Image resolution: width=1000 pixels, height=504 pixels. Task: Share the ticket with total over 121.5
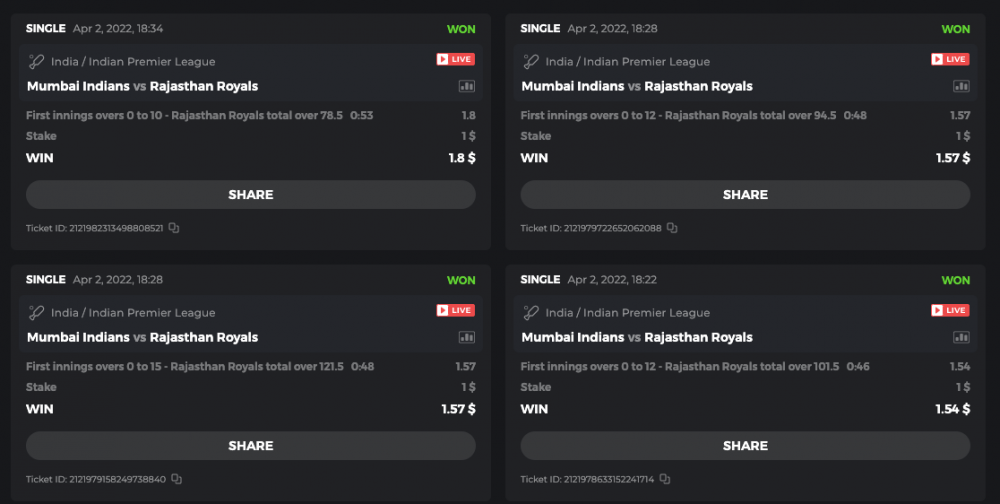[x=250, y=446]
